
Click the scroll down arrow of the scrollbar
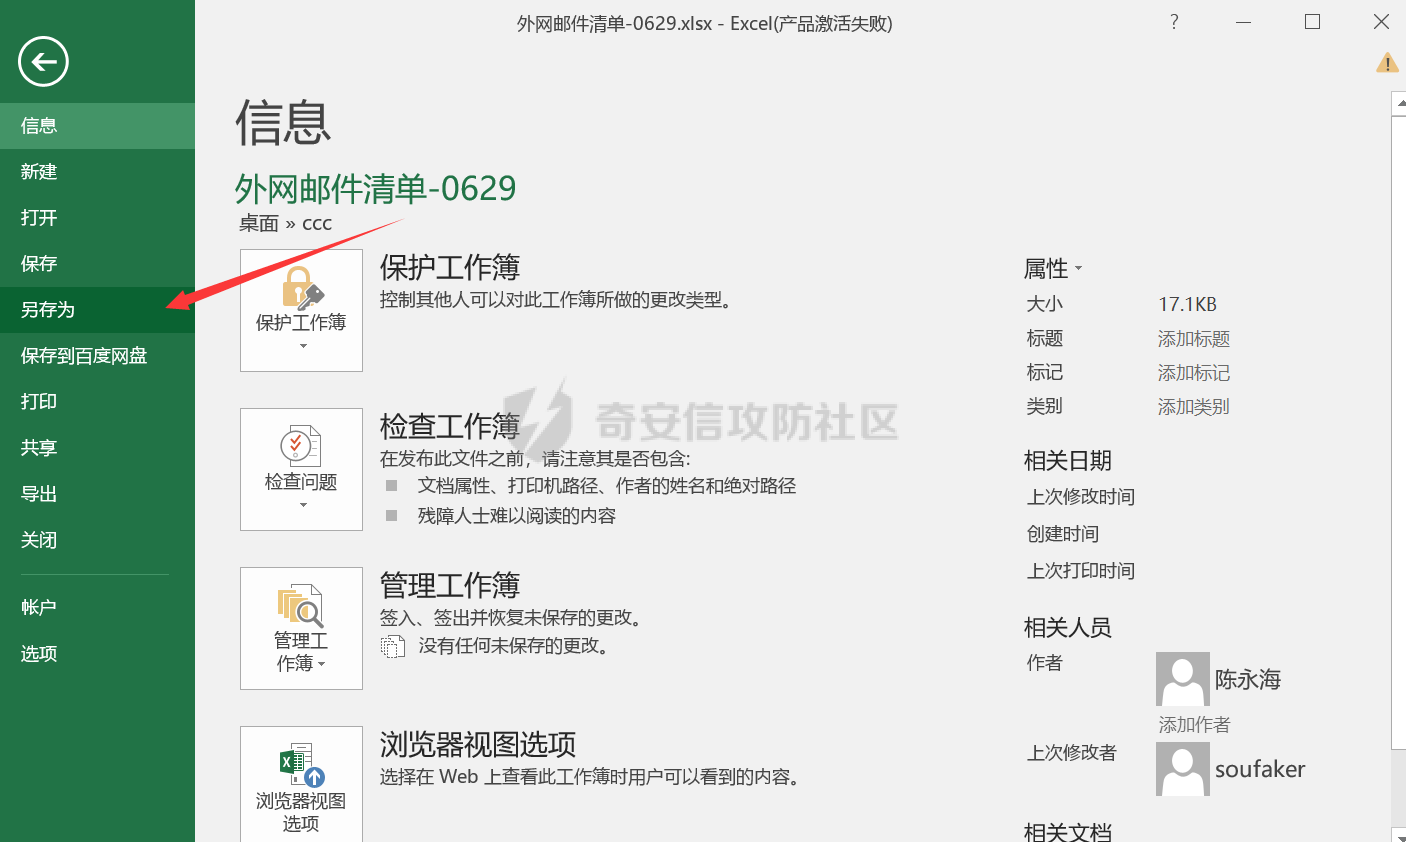1399,835
